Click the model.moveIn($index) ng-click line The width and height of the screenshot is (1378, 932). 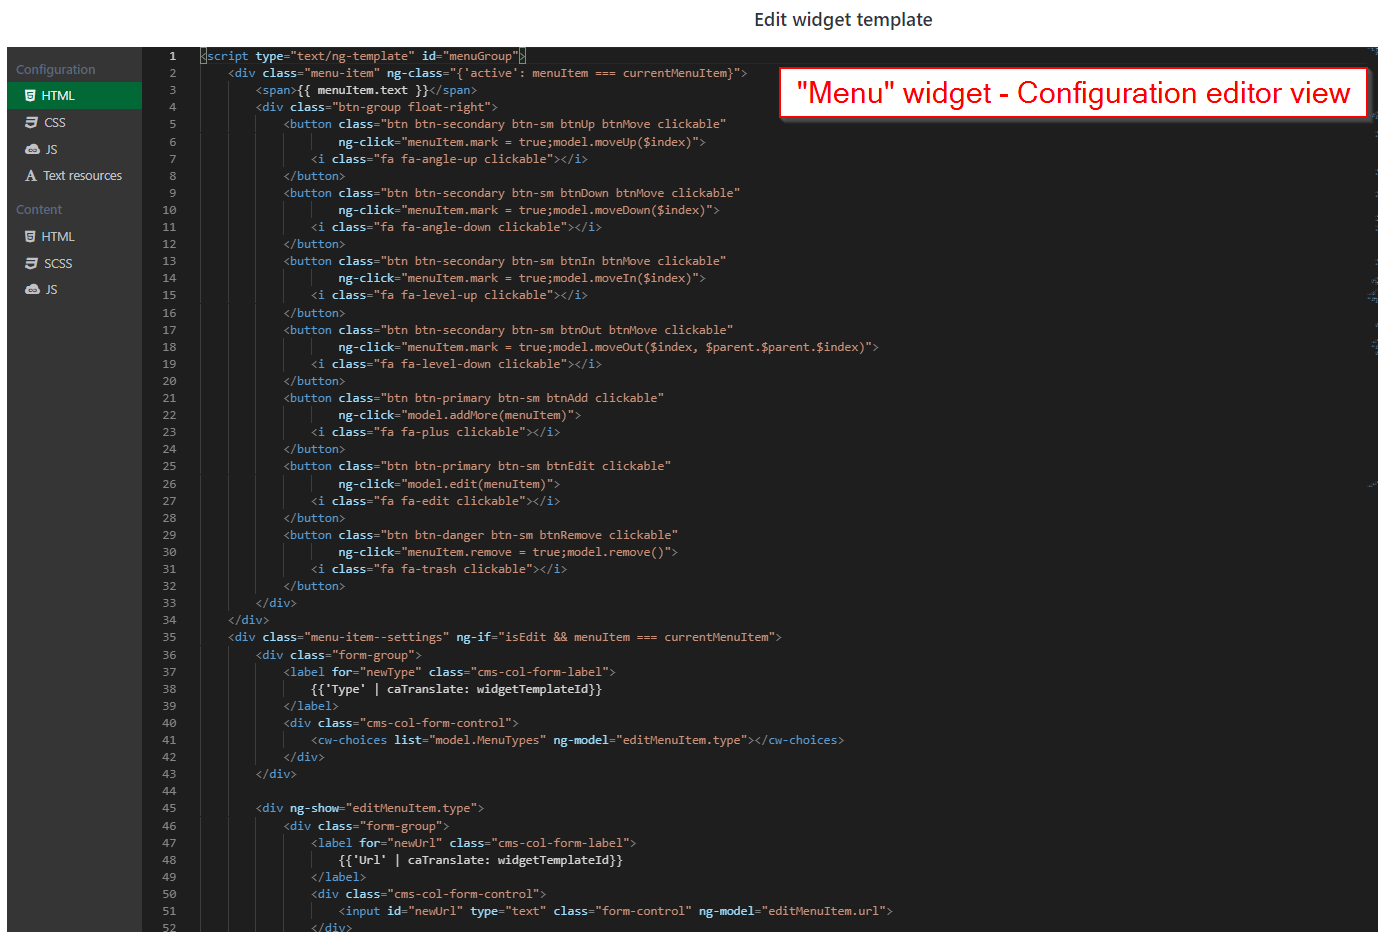pyautogui.click(x=522, y=278)
